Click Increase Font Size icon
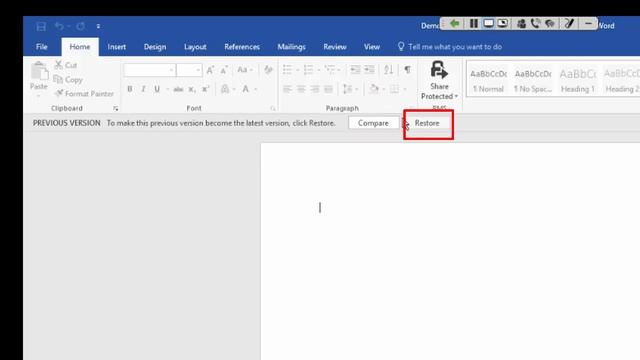Screen dimensions: 640x360 click(210, 70)
